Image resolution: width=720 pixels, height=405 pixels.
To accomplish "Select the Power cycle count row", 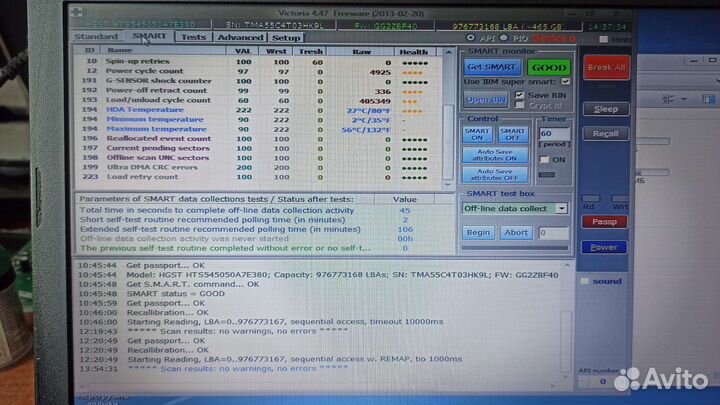I will pos(257,71).
